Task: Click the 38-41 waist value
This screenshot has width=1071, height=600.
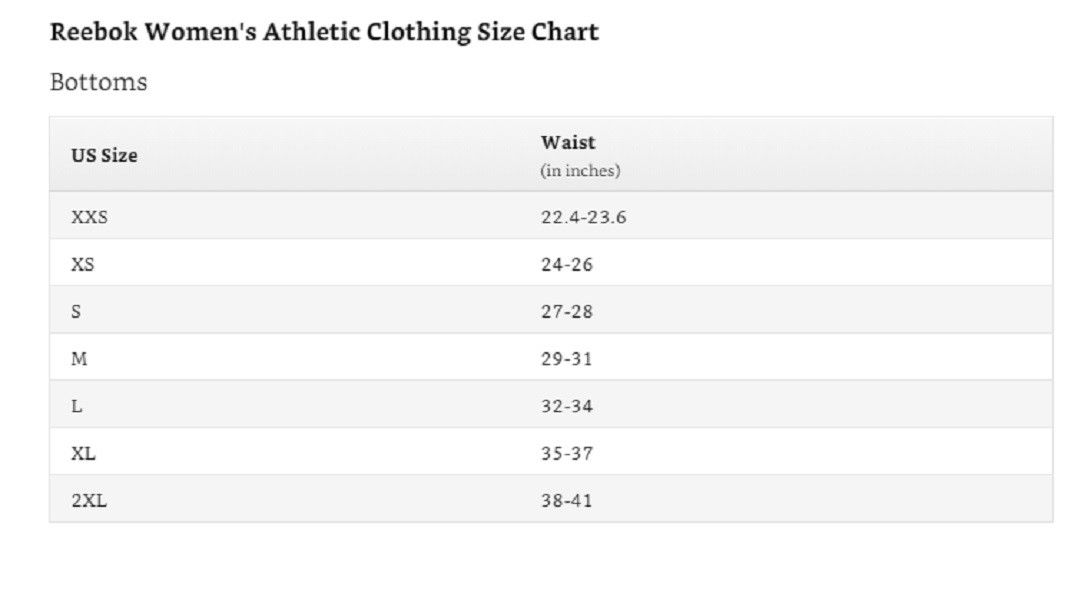Action: tap(567, 501)
